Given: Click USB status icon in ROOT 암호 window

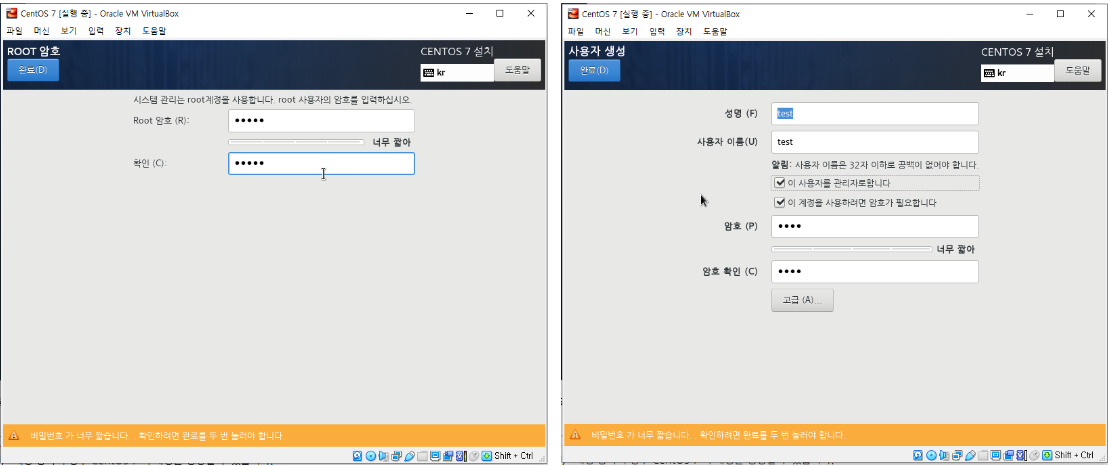Looking at the screenshot, I should pos(409,456).
